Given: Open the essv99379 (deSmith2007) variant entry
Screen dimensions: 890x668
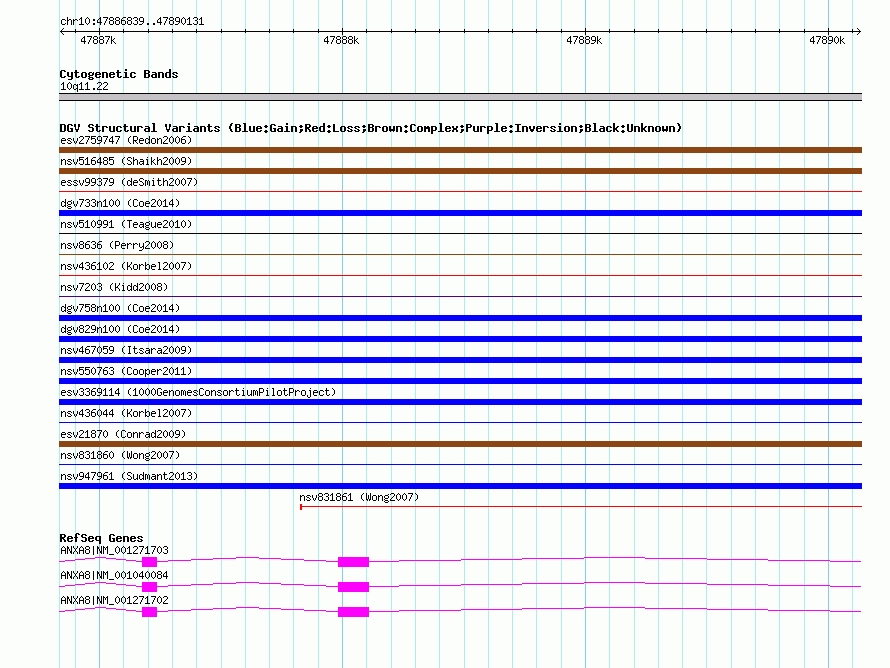Looking at the screenshot, I should pos(129,182).
